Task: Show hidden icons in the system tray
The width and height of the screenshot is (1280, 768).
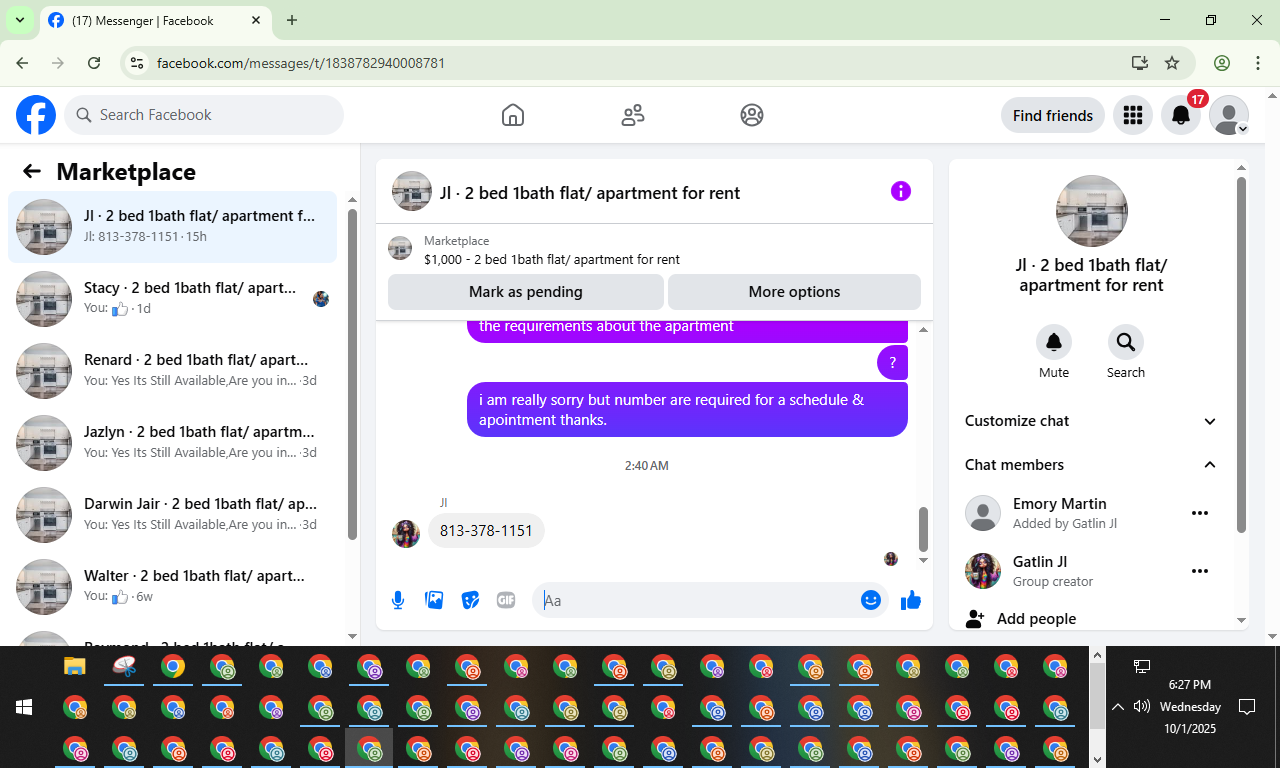Action: click(1118, 707)
